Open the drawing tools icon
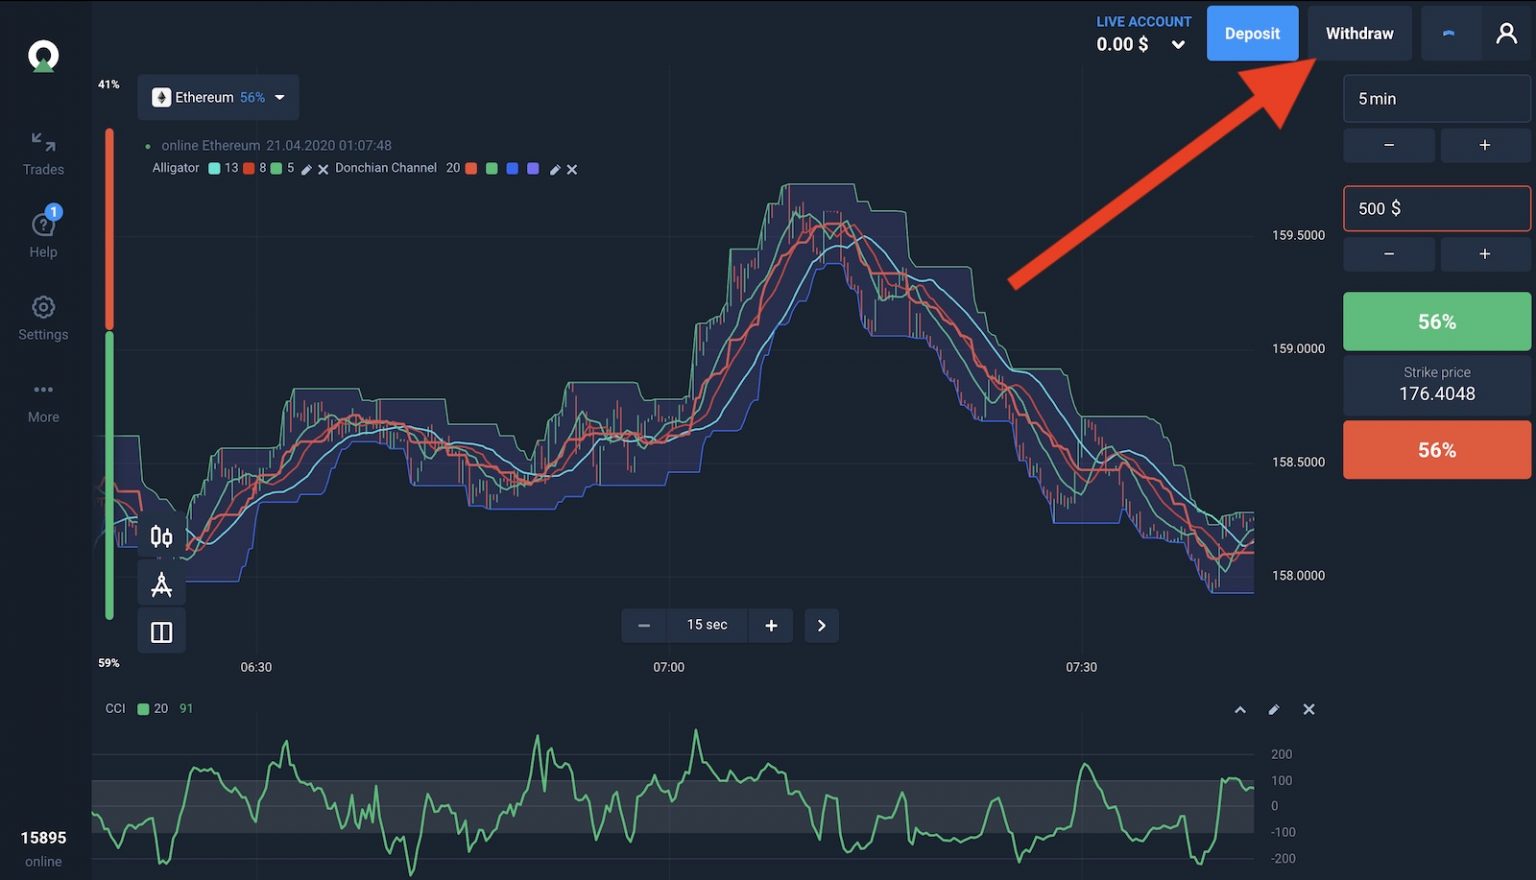 [x=161, y=583]
